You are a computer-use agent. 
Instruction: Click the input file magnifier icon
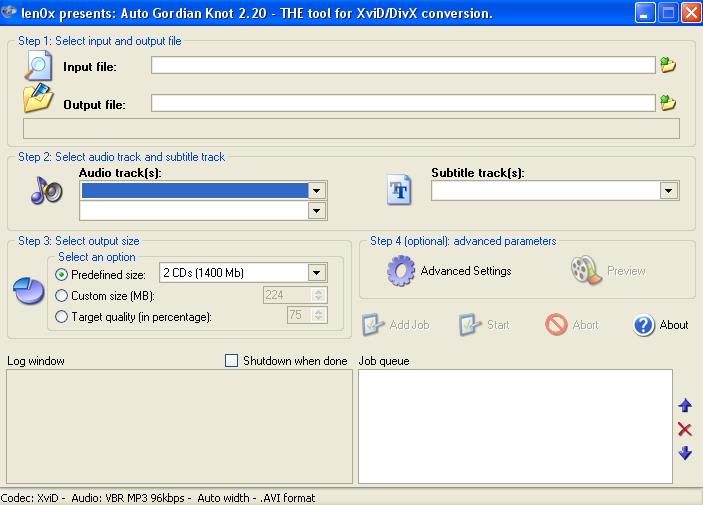click(39, 66)
